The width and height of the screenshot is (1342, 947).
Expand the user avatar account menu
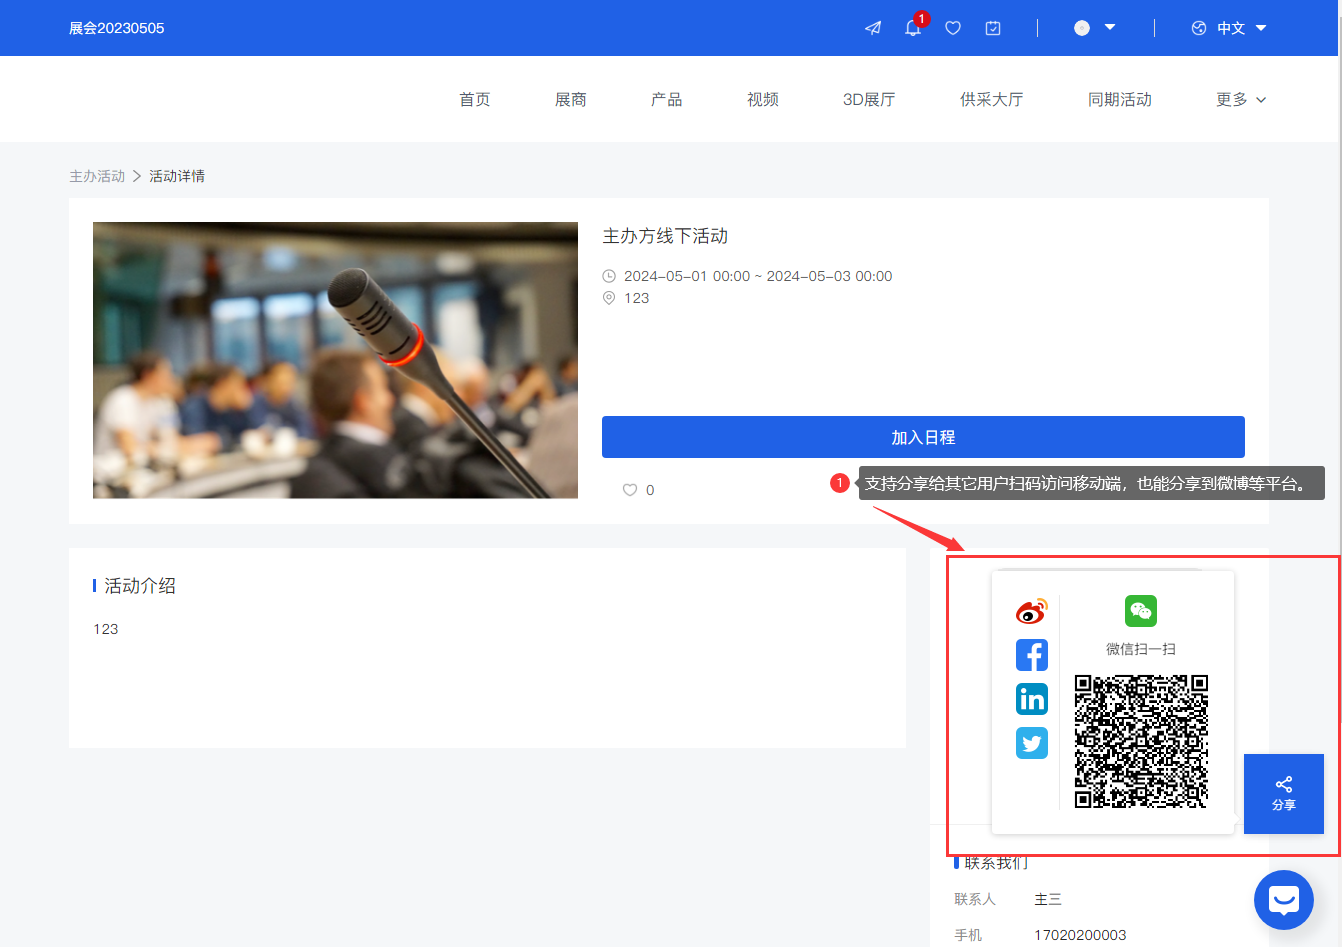[x=1094, y=28]
